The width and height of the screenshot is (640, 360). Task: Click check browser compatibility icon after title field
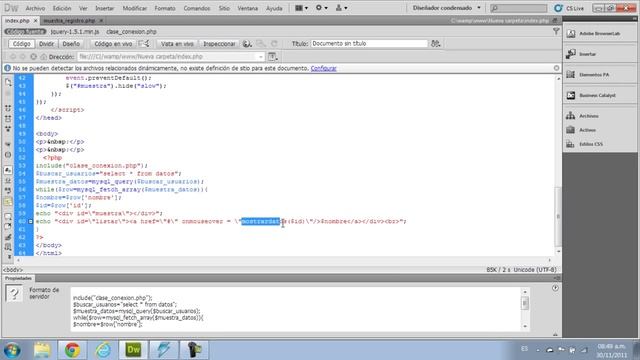pos(436,44)
